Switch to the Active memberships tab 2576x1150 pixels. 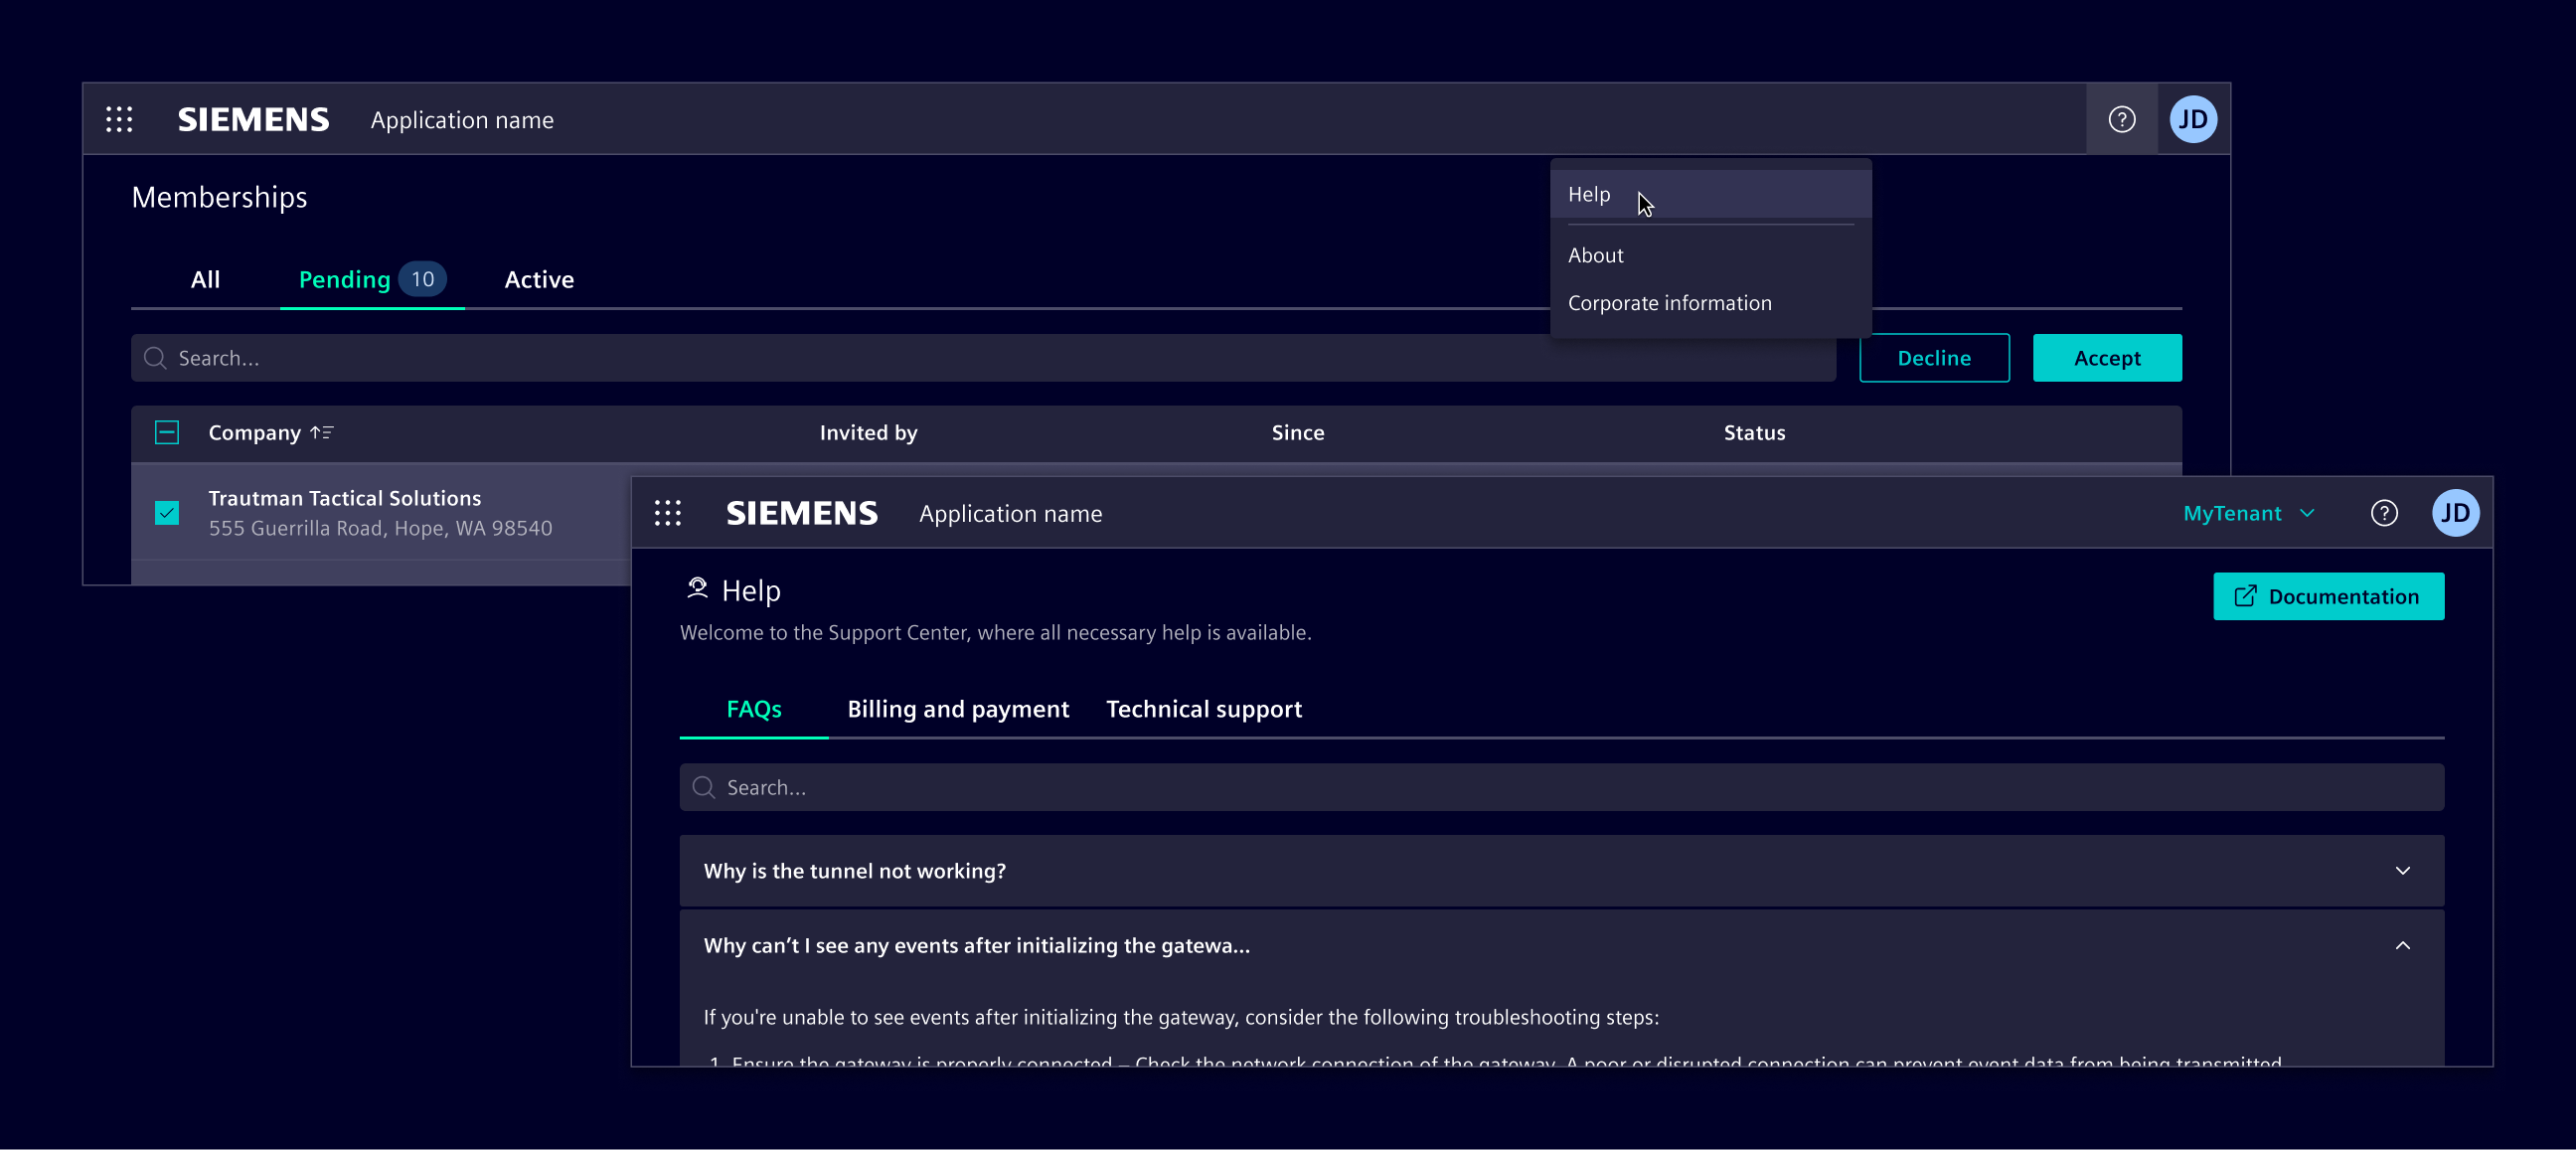[x=538, y=280]
